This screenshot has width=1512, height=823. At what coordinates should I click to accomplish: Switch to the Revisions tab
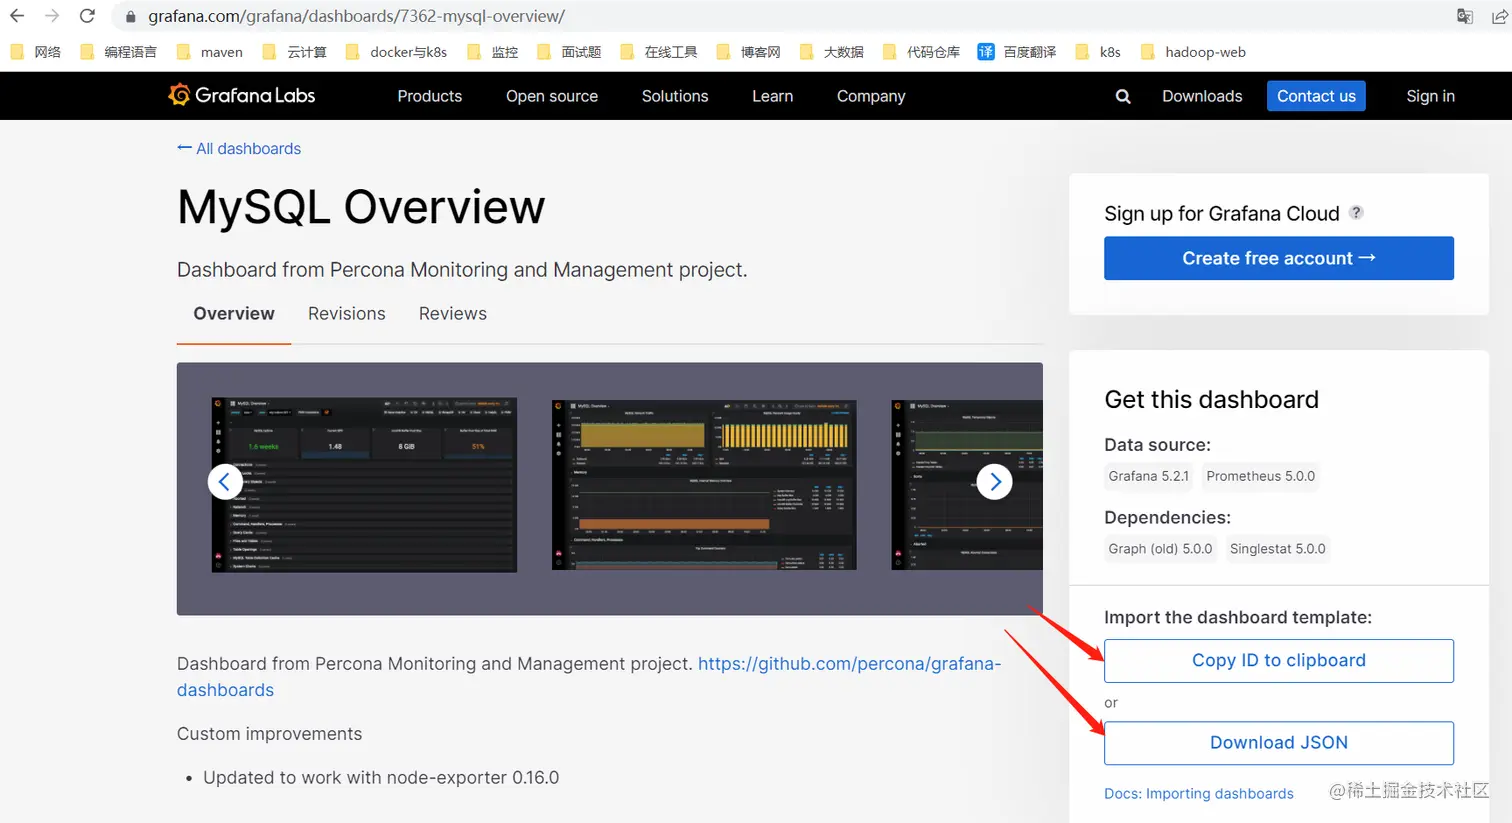tap(347, 314)
